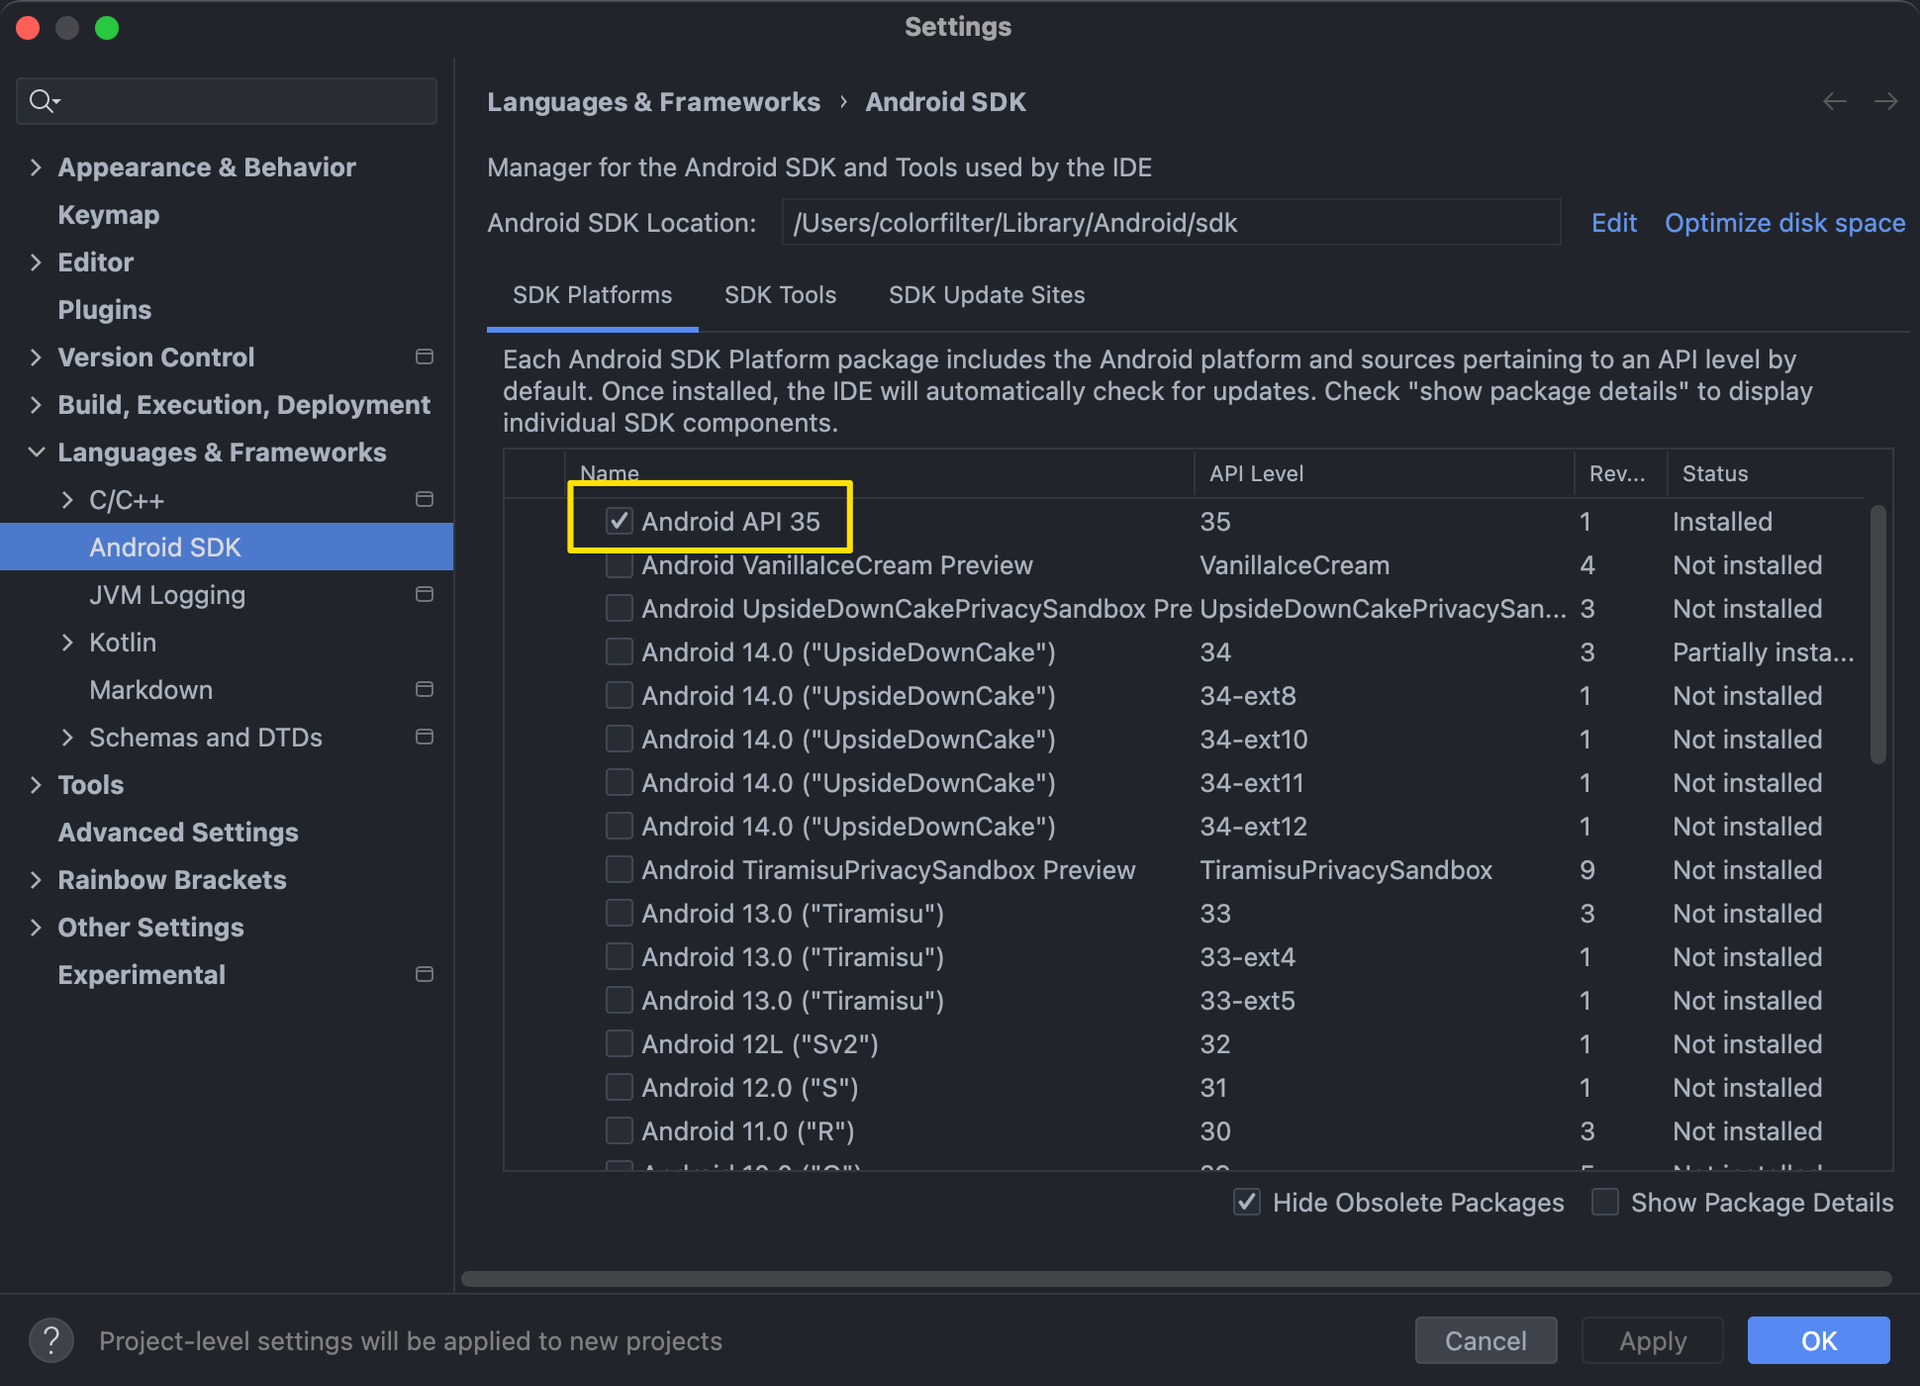Click the SDK platforms list vertical scrollbar
Viewport: 1920px width, 1386px height.
(1878, 635)
